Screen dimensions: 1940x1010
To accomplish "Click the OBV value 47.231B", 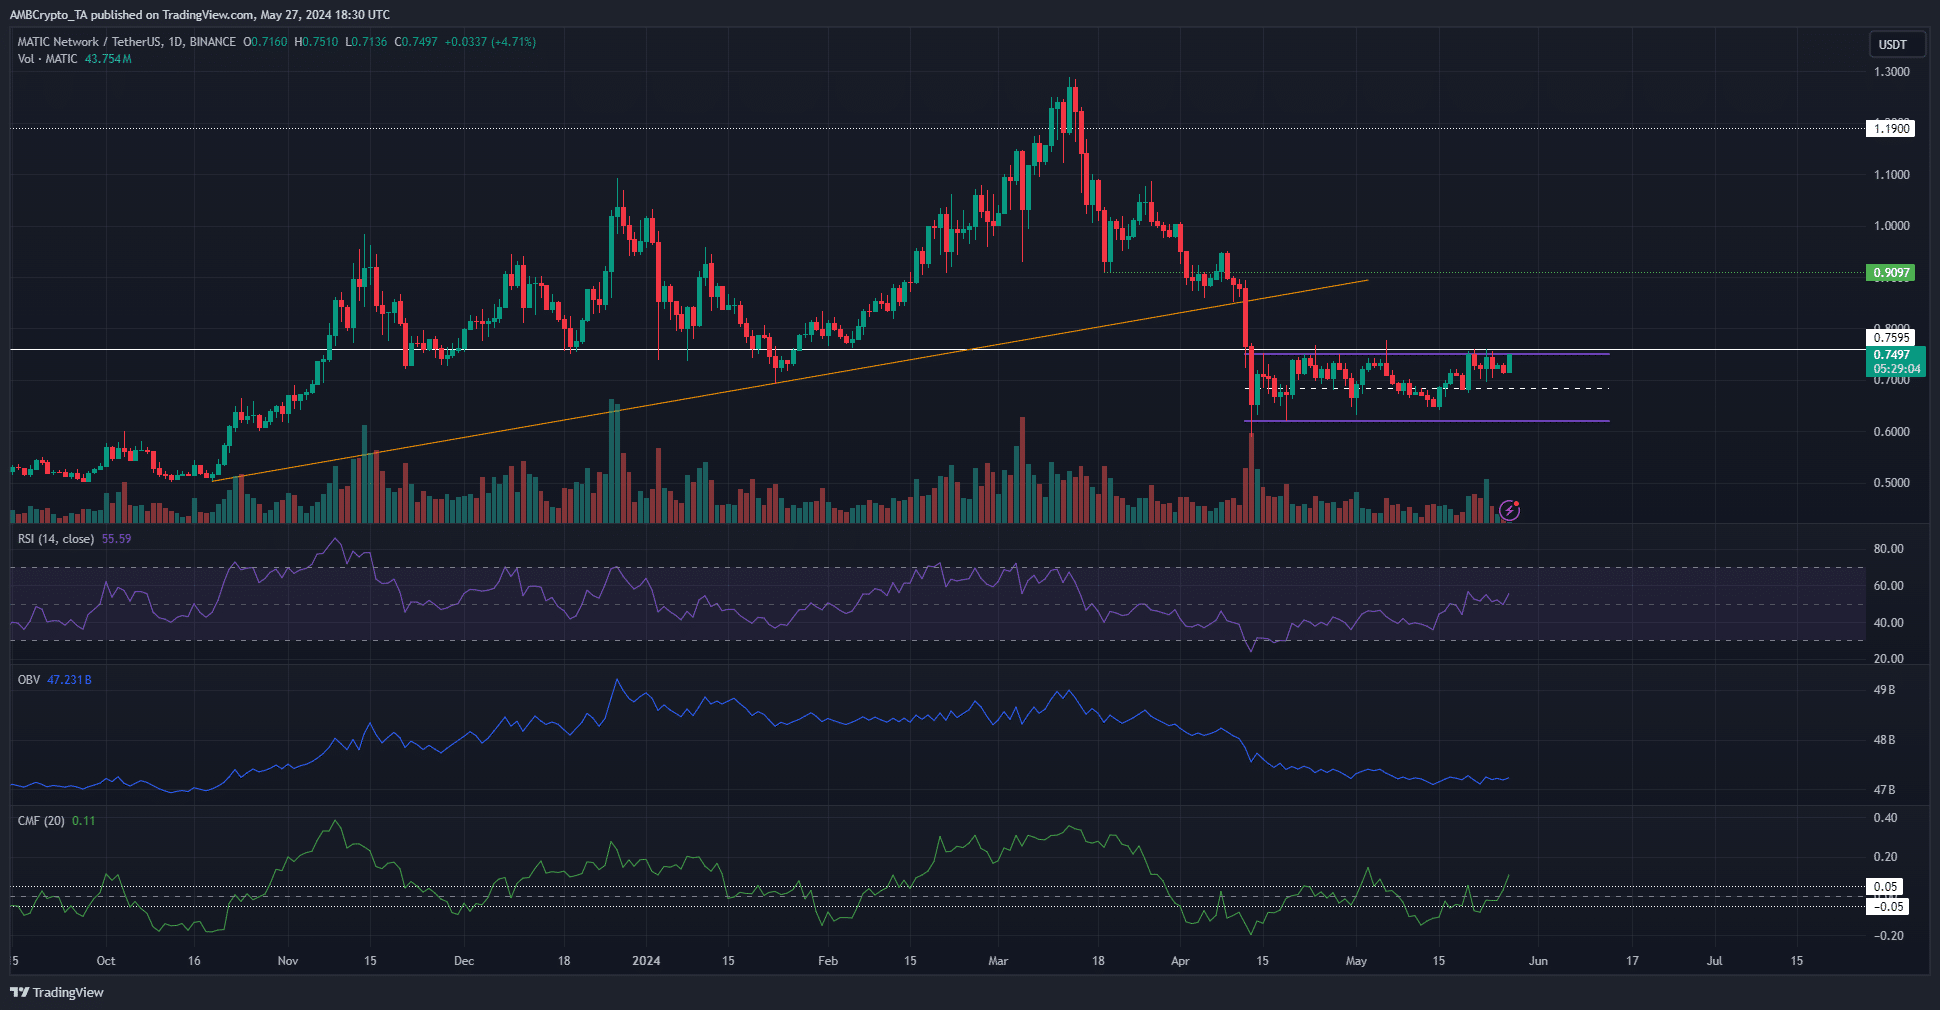I will (69, 680).
